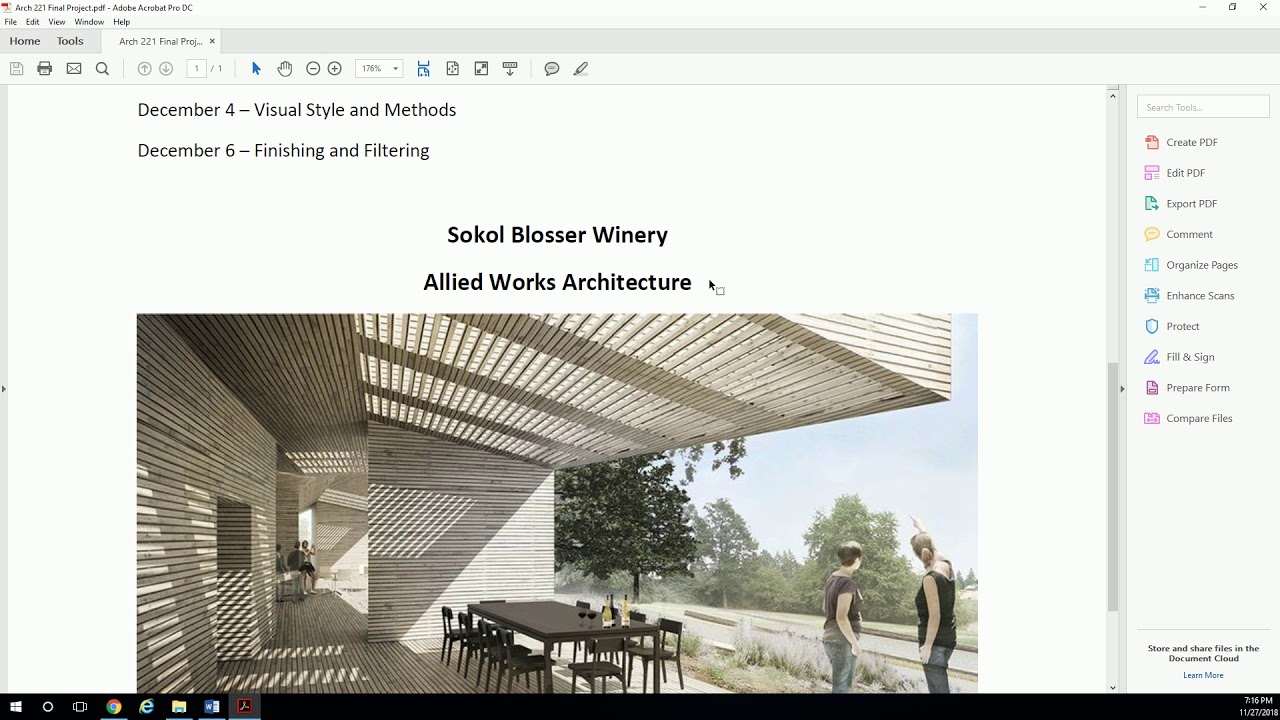Open the File menu
This screenshot has width=1280, height=720.
tap(11, 22)
